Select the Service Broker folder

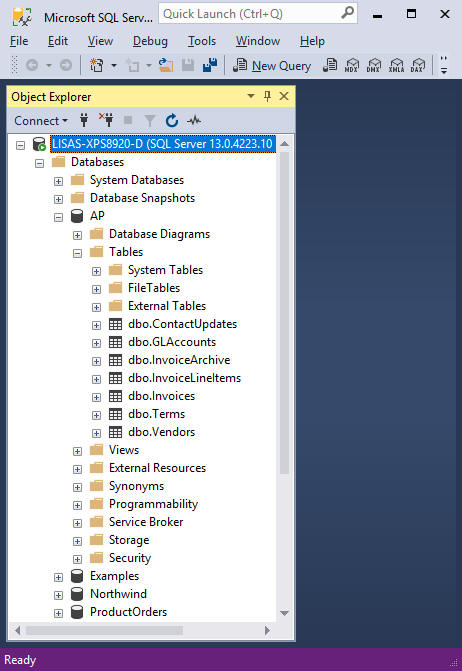pyautogui.click(x=146, y=522)
